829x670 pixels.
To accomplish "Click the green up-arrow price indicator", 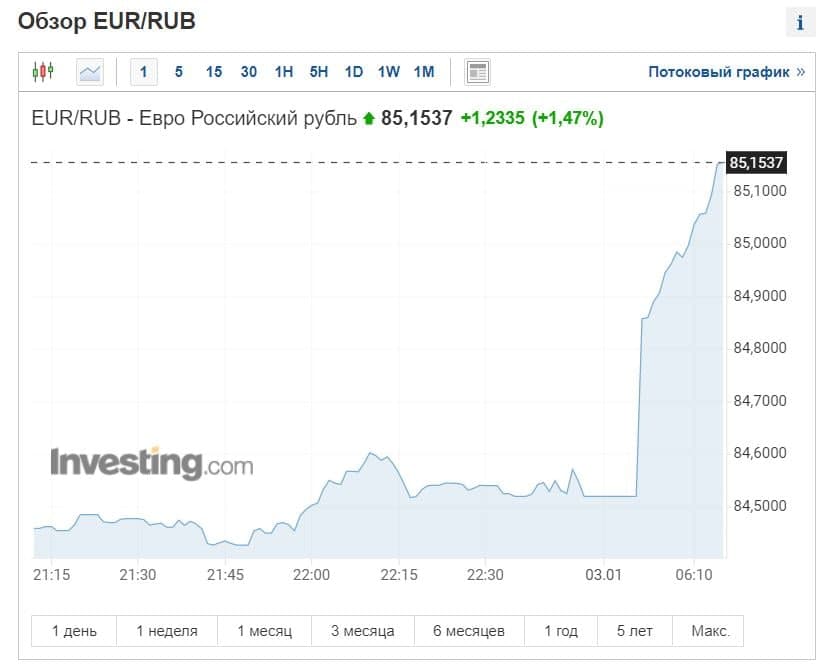I will click(368, 119).
